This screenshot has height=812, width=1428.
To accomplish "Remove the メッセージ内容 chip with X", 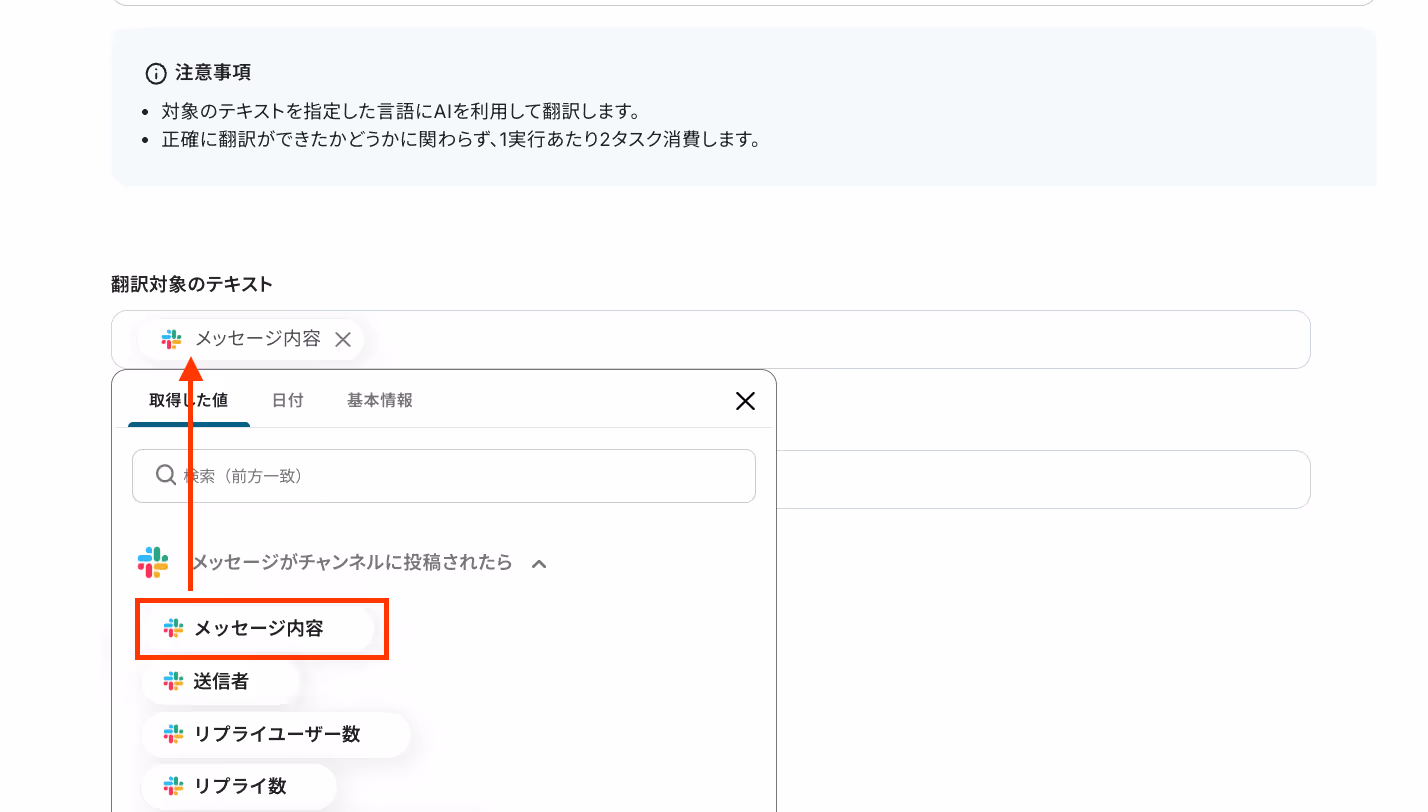I will pos(343,339).
